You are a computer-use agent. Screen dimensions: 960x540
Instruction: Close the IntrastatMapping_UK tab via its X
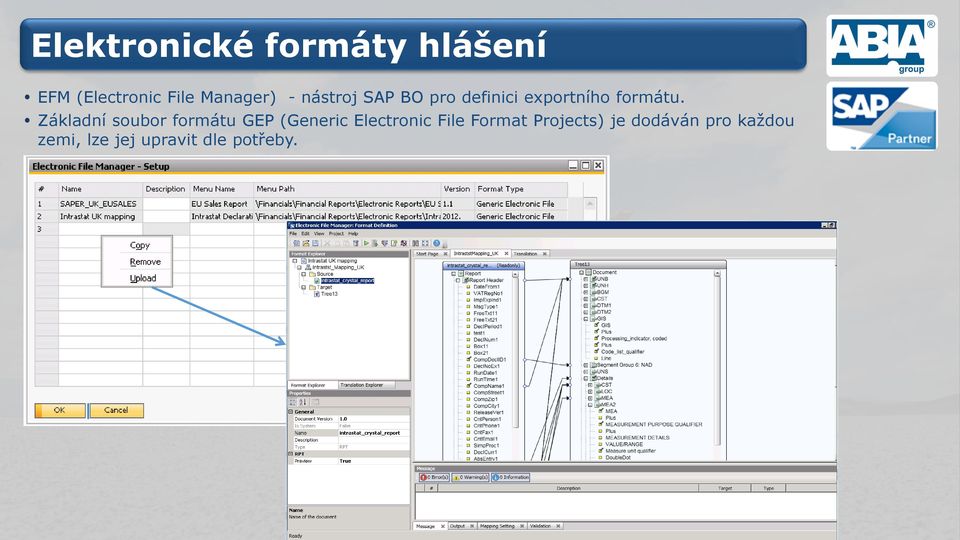click(506, 253)
